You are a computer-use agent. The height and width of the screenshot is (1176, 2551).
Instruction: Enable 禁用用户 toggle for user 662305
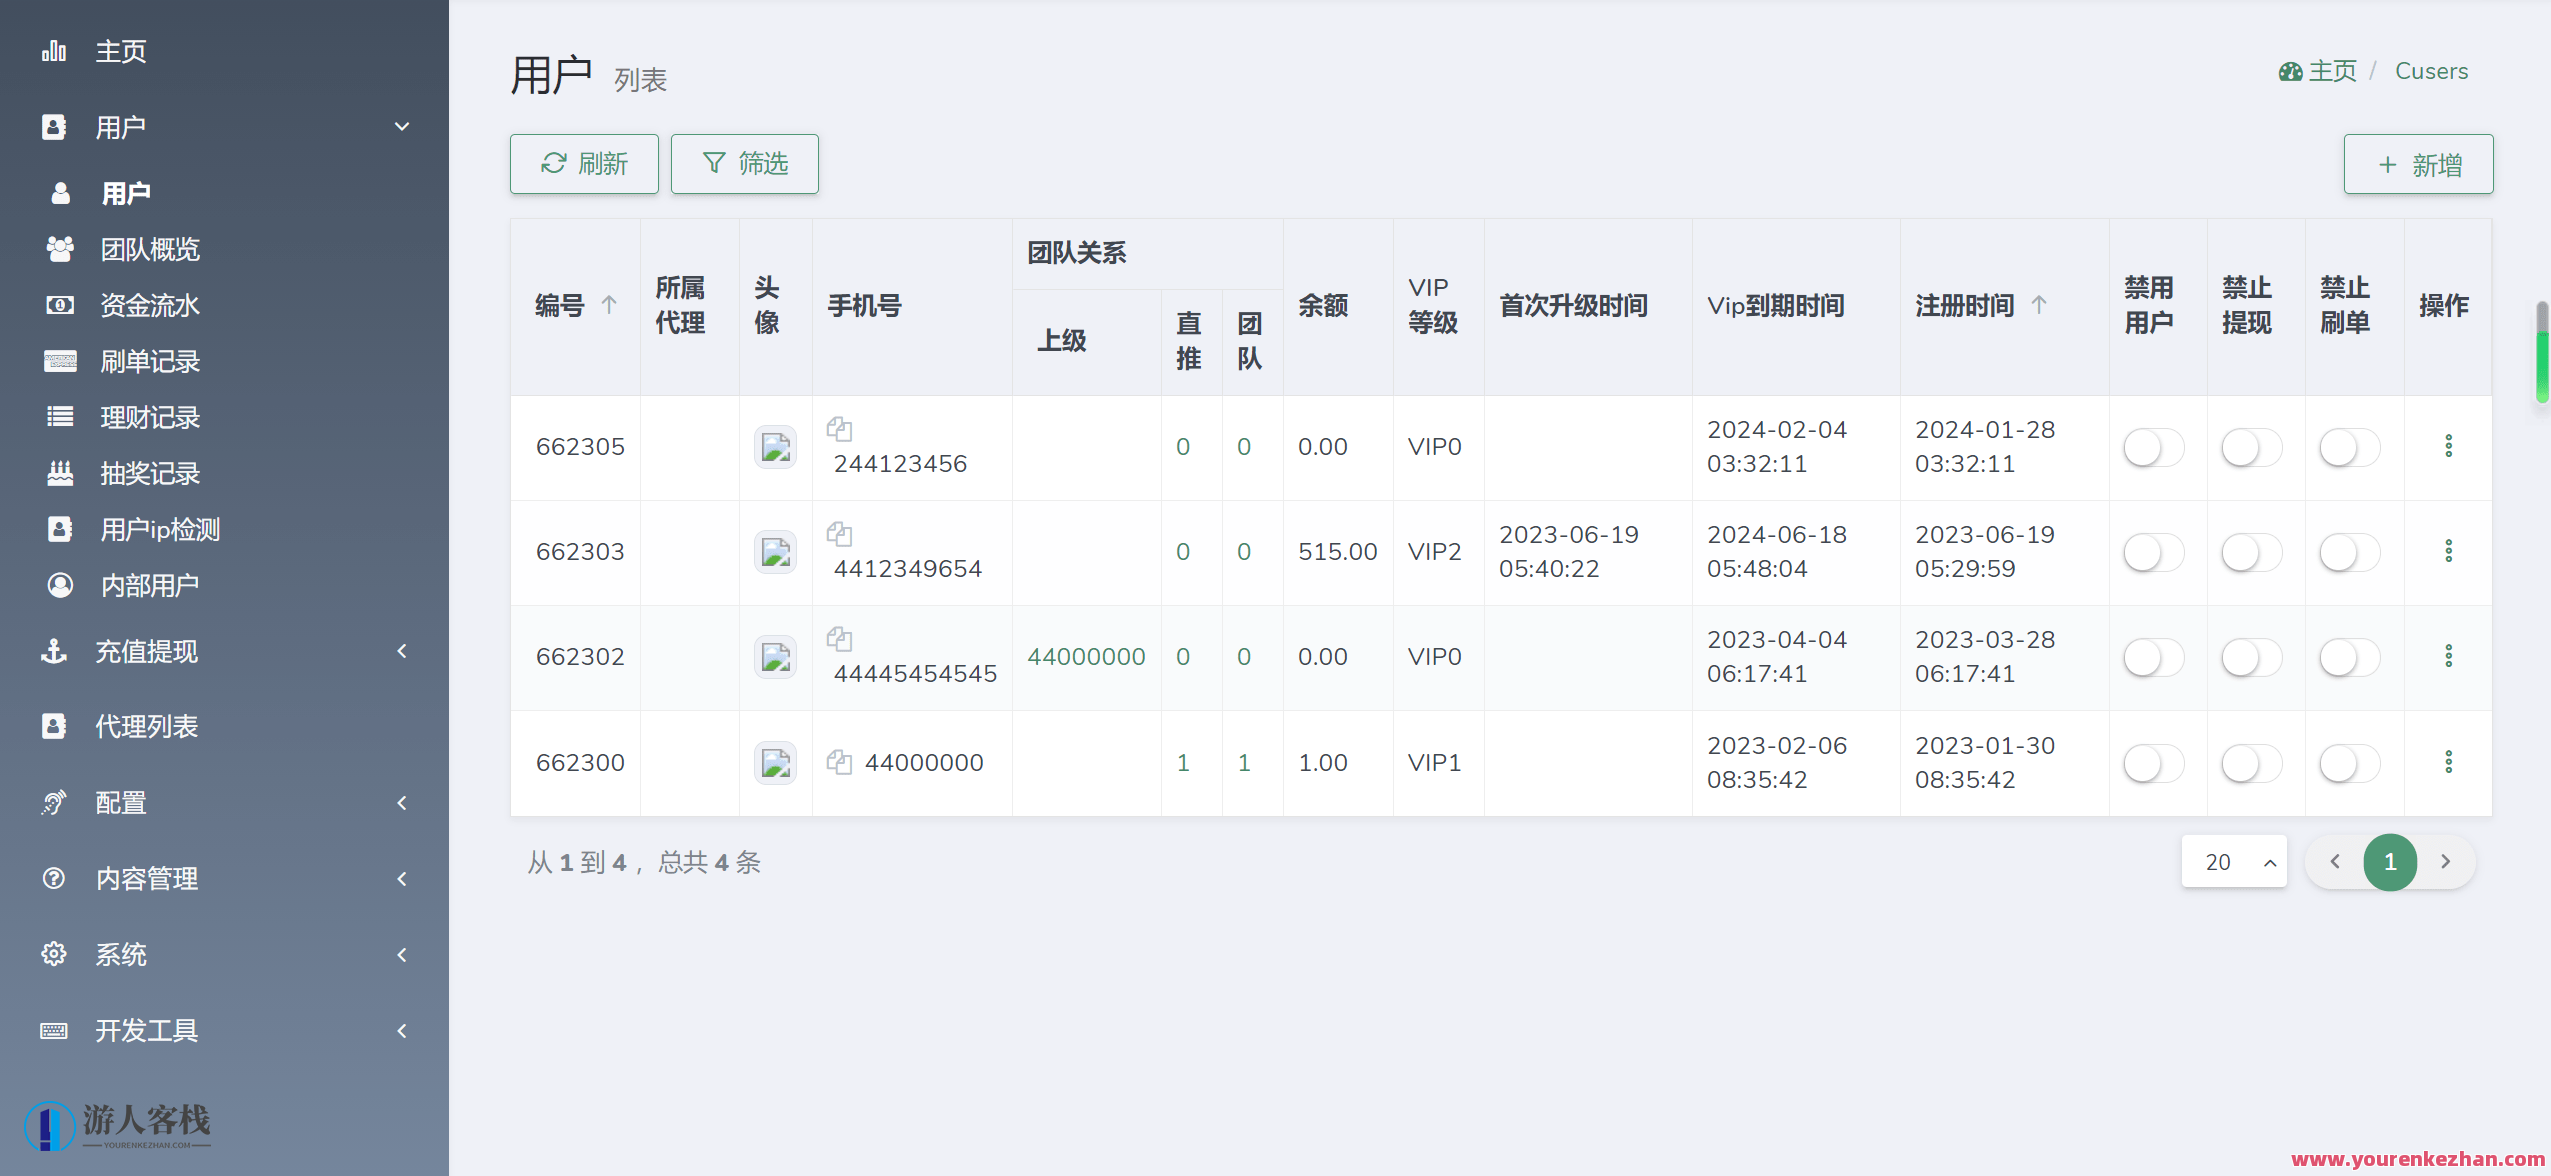[x=2152, y=447]
